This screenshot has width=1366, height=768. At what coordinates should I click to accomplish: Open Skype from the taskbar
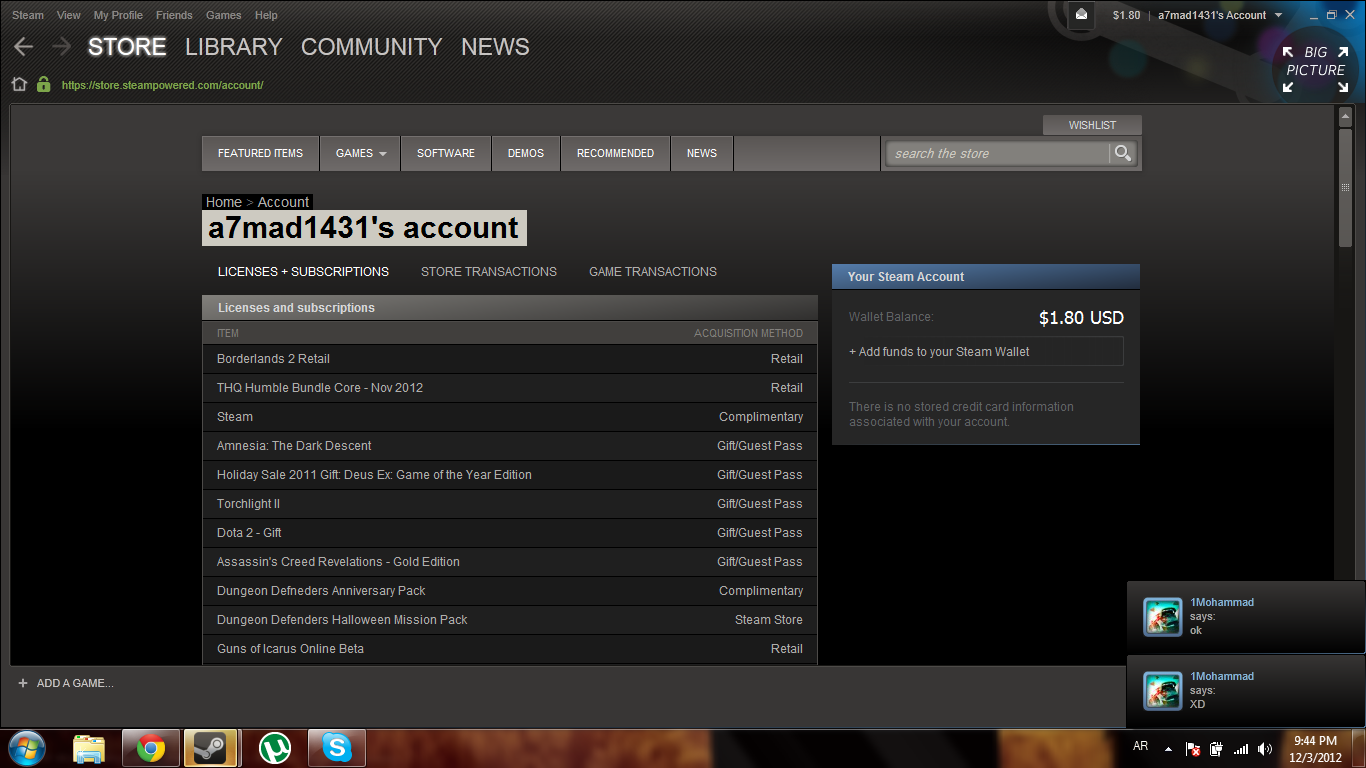pos(337,748)
